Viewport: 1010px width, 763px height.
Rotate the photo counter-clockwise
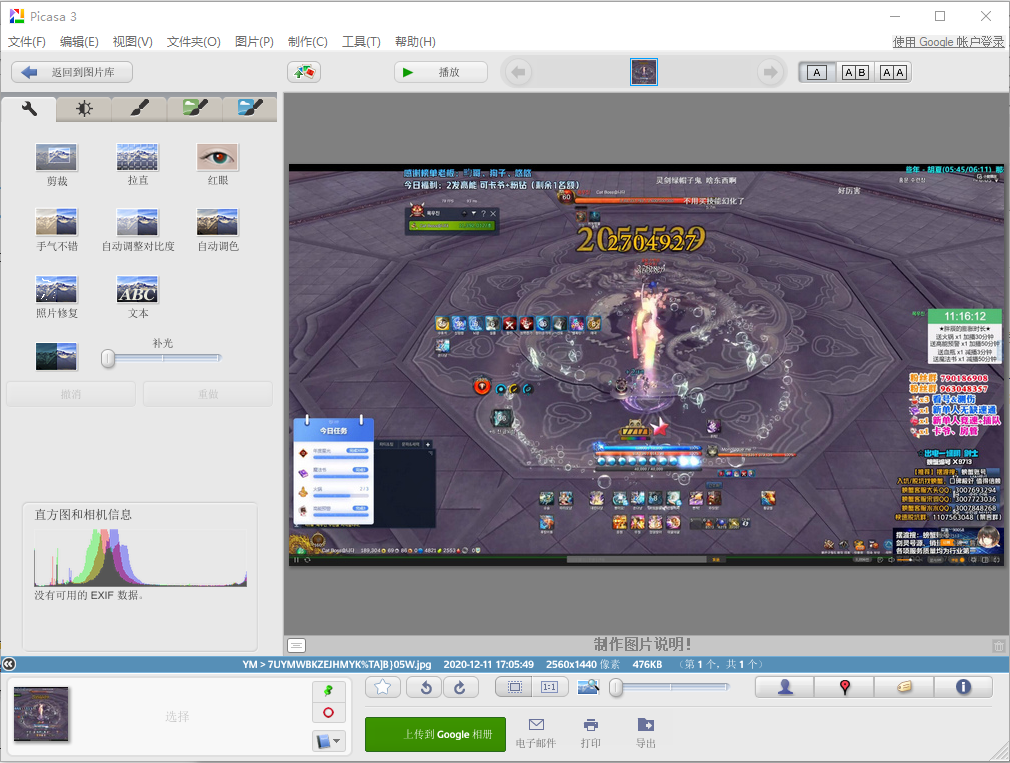(x=425, y=688)
